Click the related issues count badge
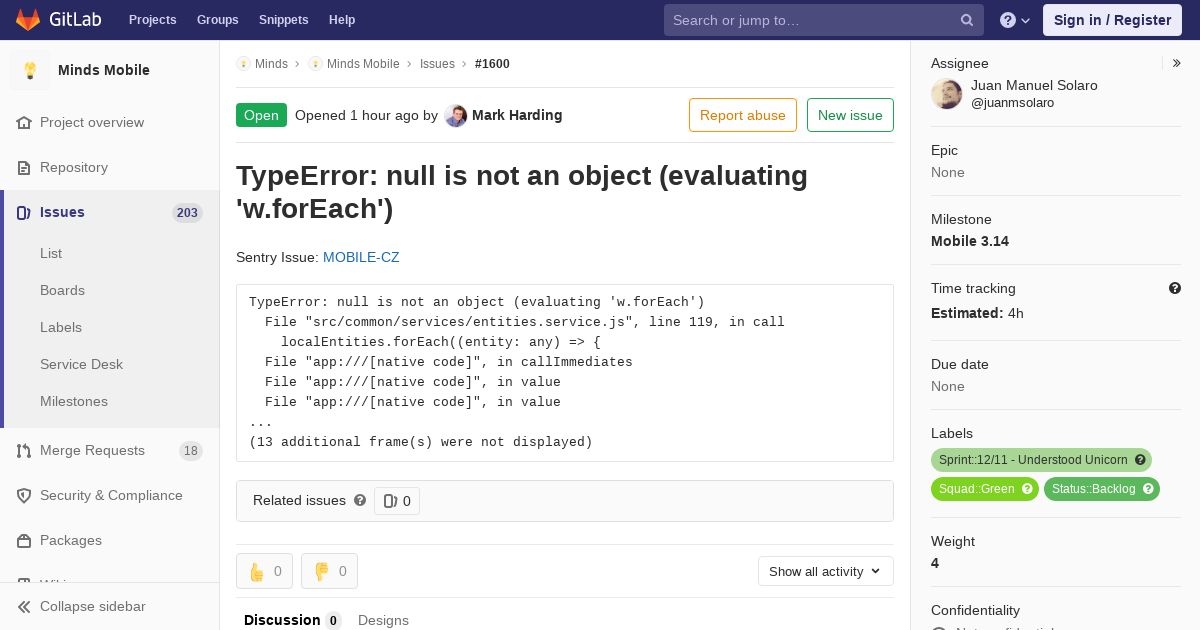Screen dimensions: 1200x630 [x=397, y=501]
